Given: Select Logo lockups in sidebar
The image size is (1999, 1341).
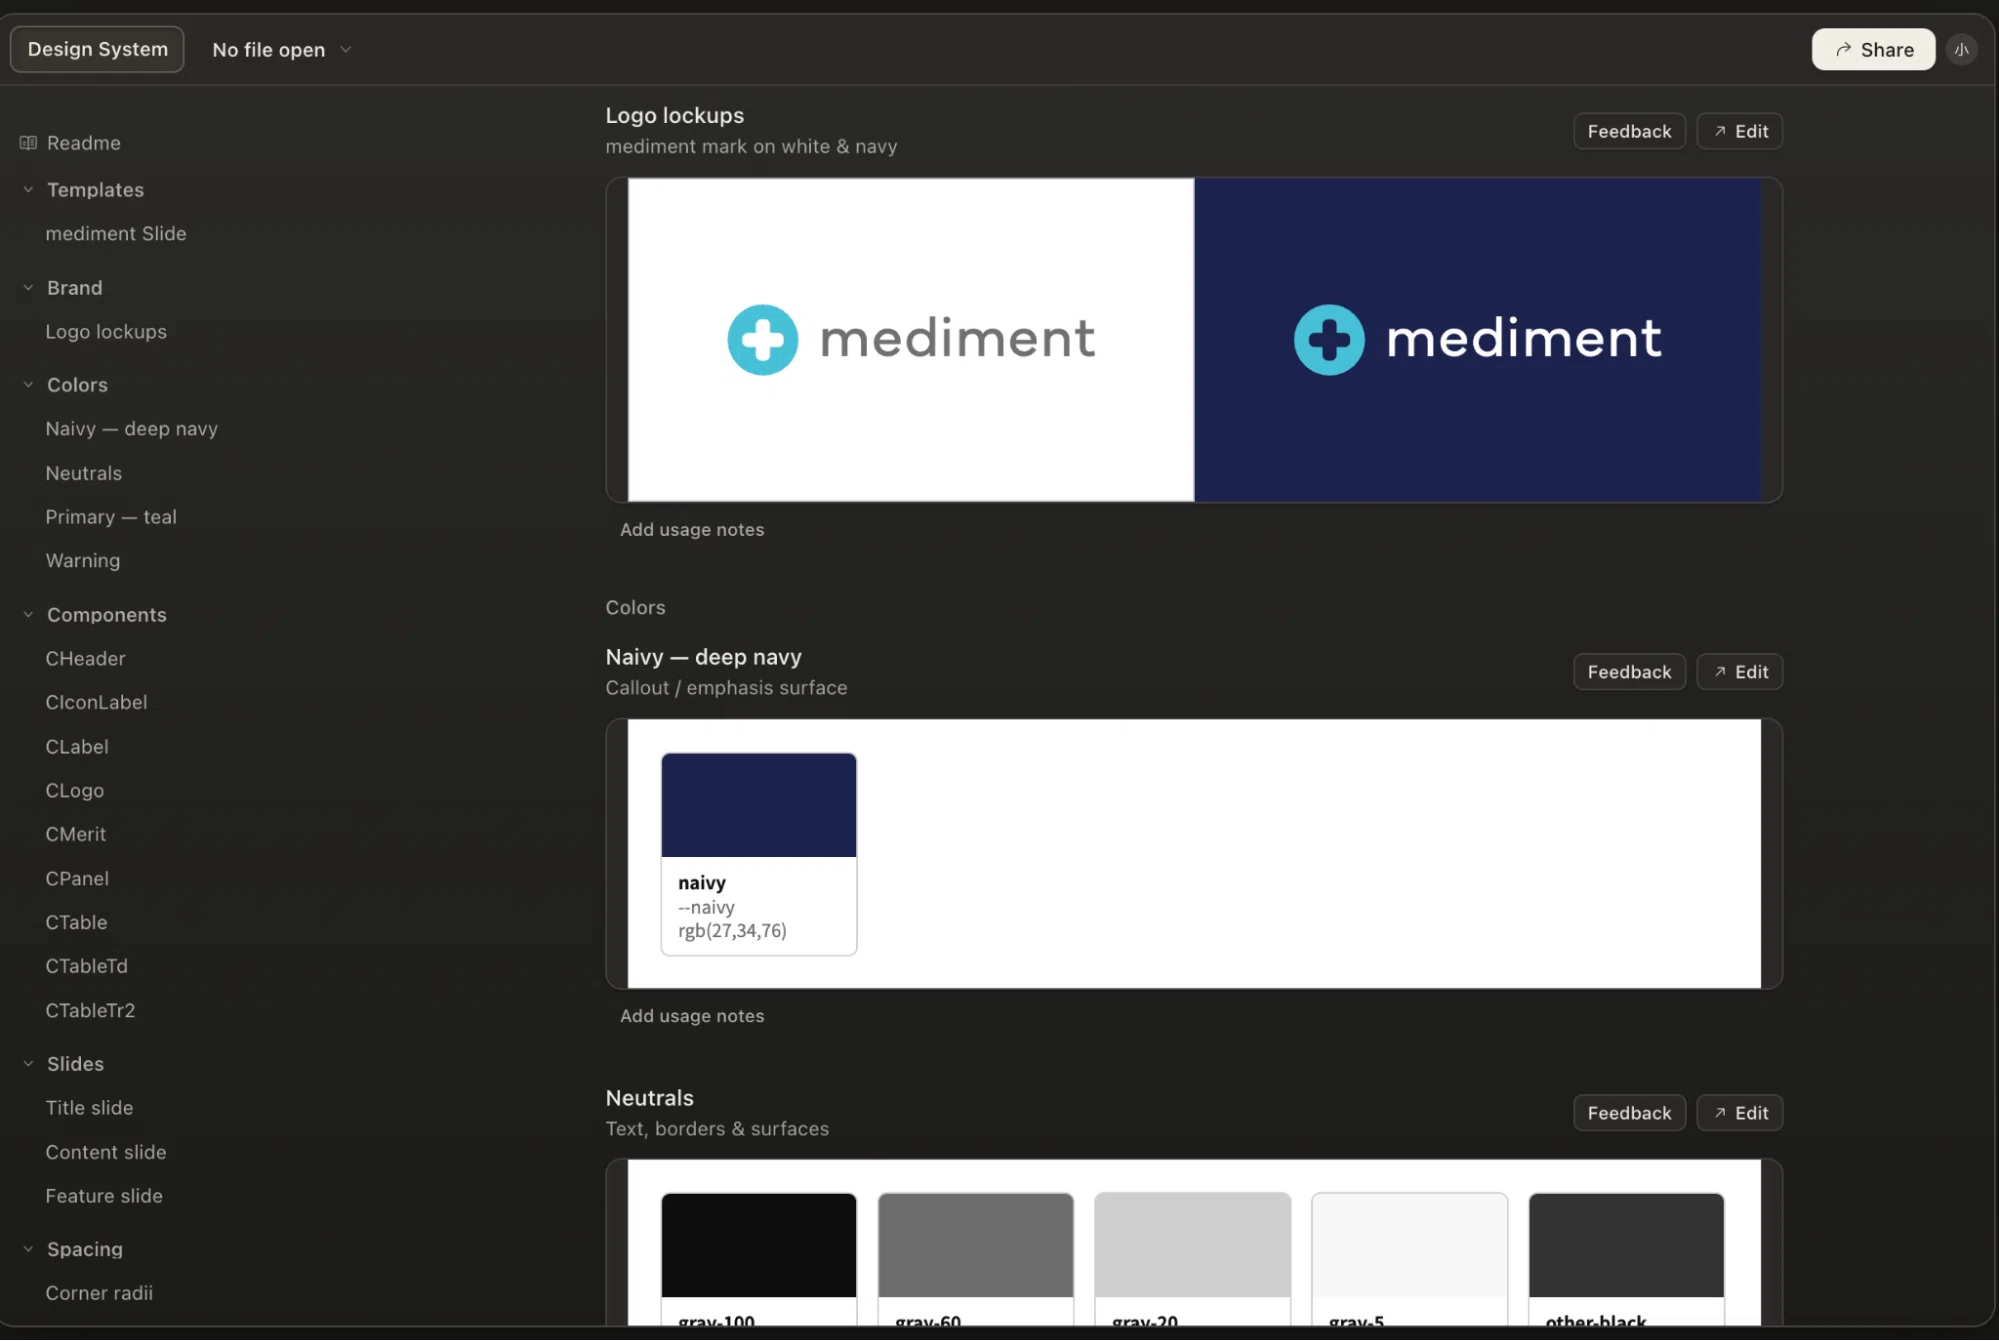Looking at the screenshot, I should click(106, 332).
